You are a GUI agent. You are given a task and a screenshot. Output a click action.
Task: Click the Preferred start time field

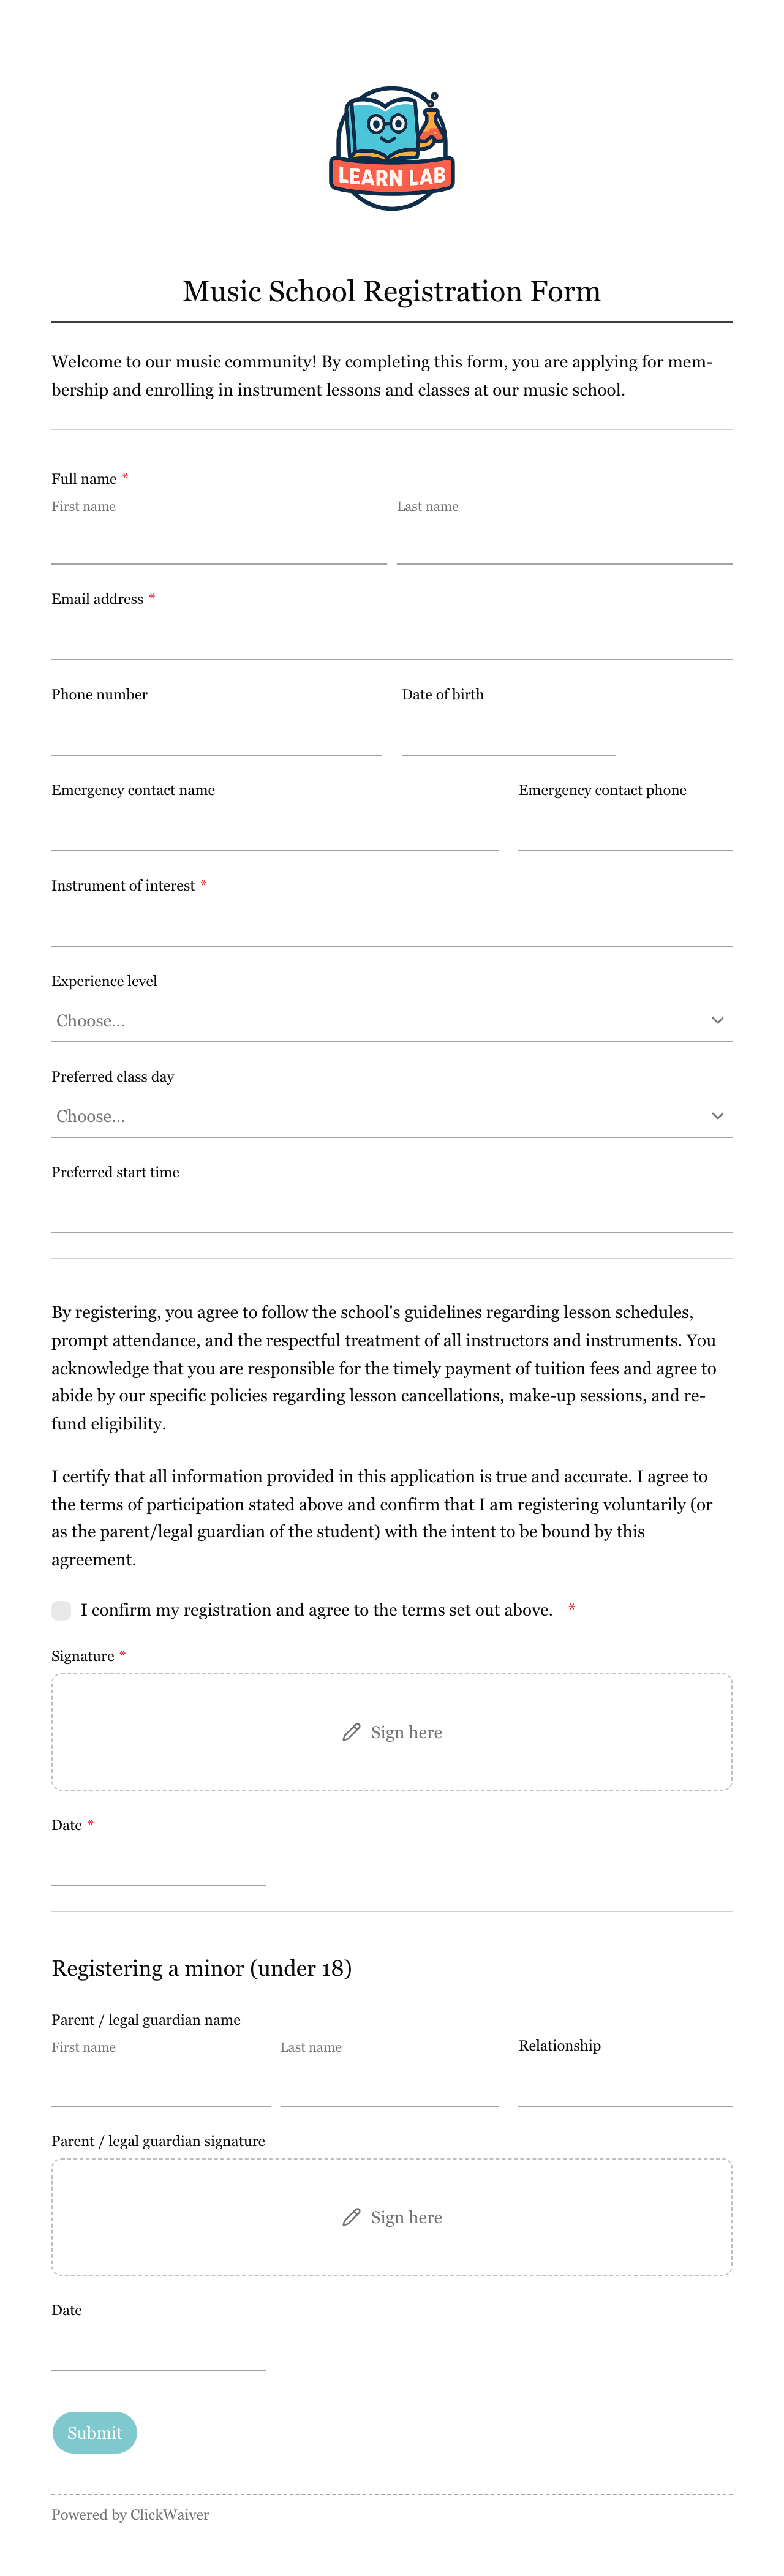point(392,1212)
